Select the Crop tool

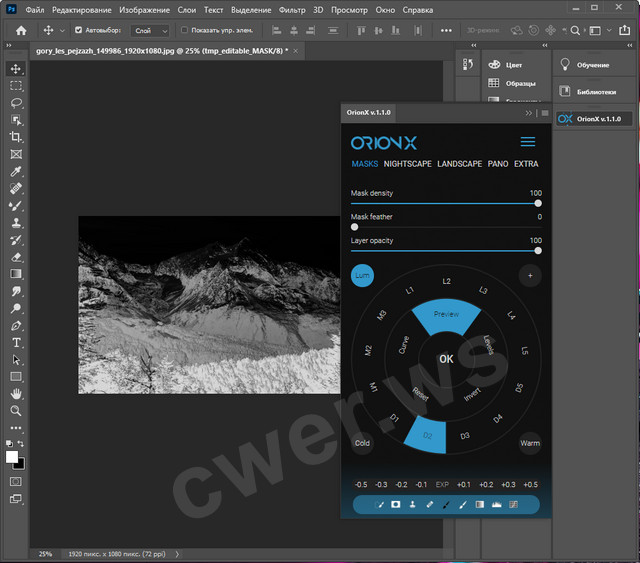(16, 137)
